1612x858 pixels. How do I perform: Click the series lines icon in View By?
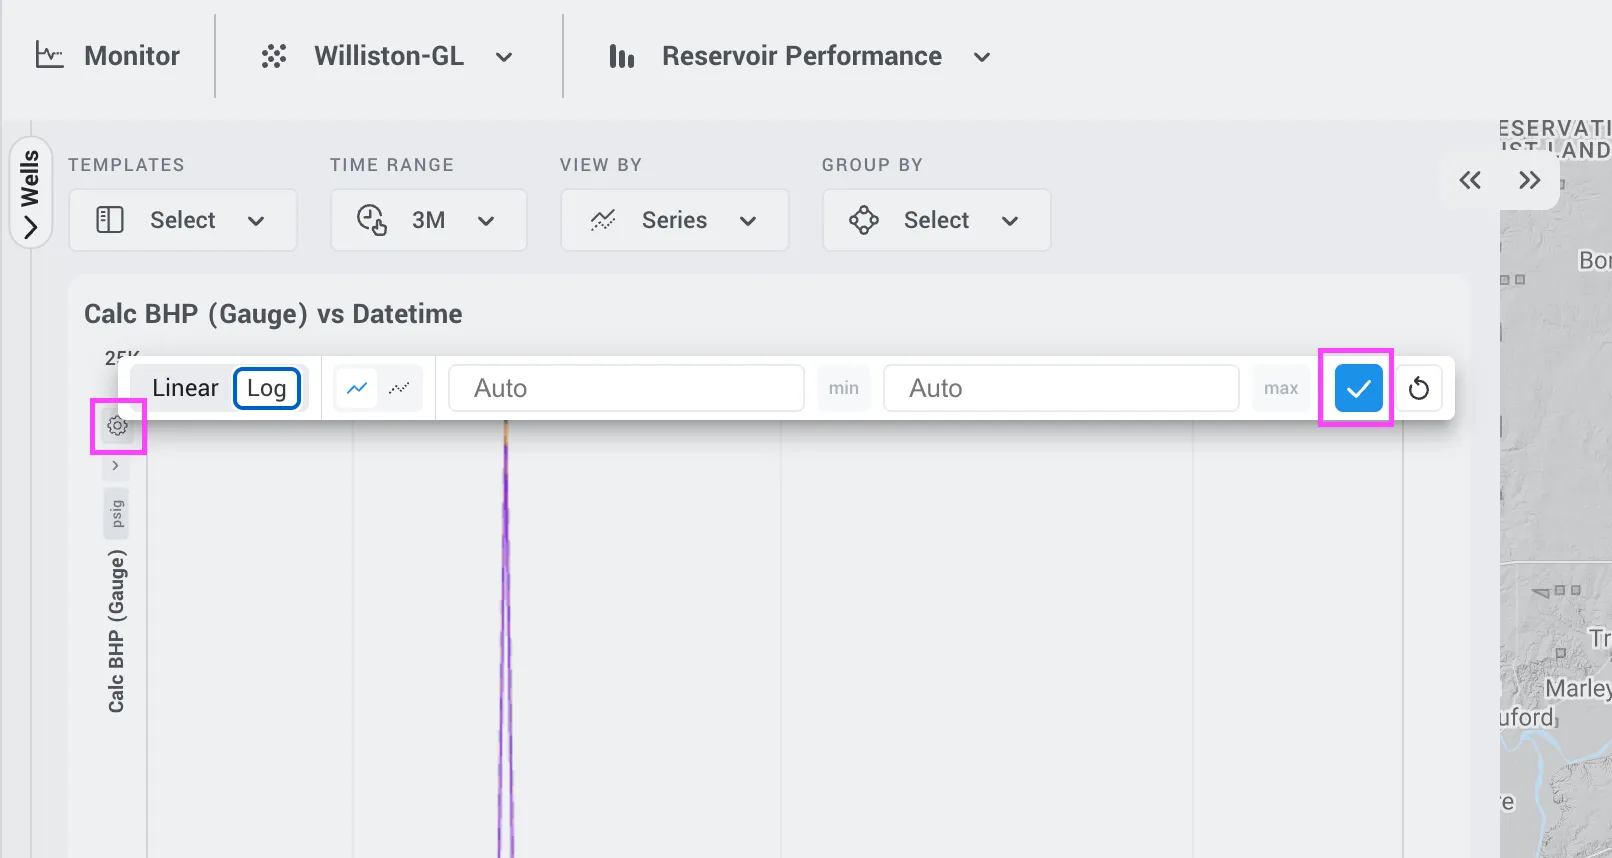tap(603, 220)
